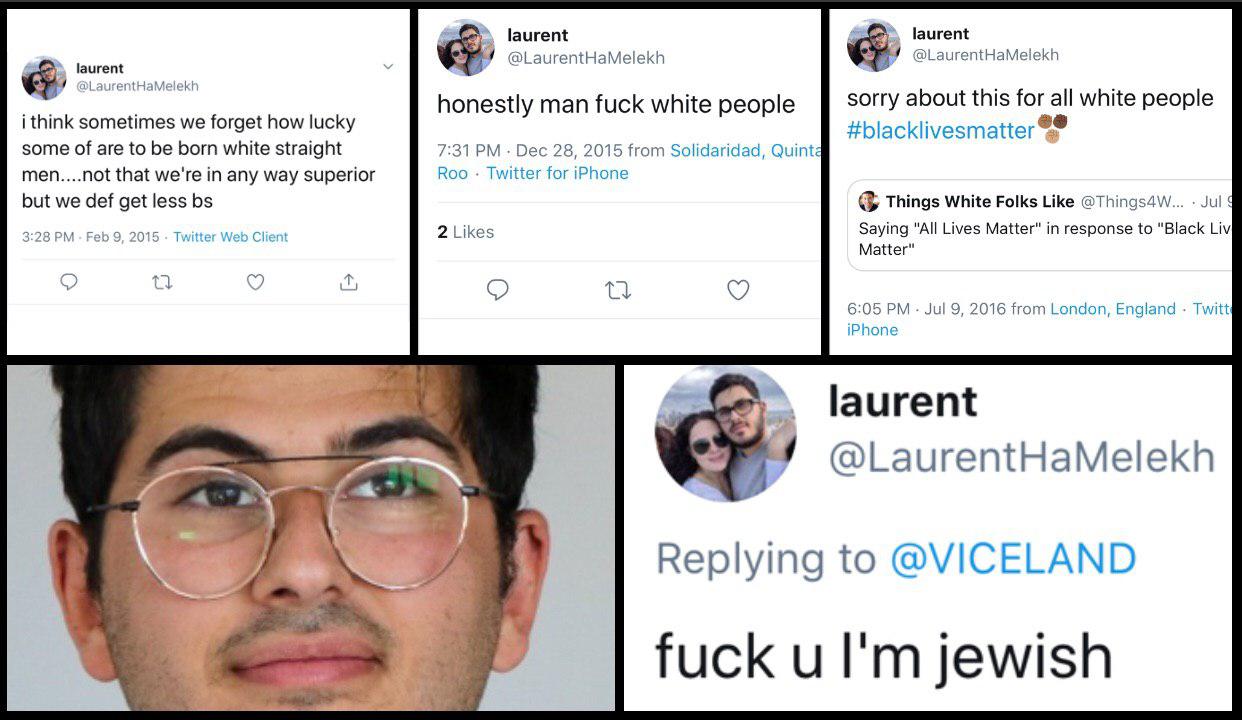Image resolution: width=1242 pixels, height=720 pixels.
Task: Click reply icon on 2015 Web Client tweet
Action: [x=69, y=283]
